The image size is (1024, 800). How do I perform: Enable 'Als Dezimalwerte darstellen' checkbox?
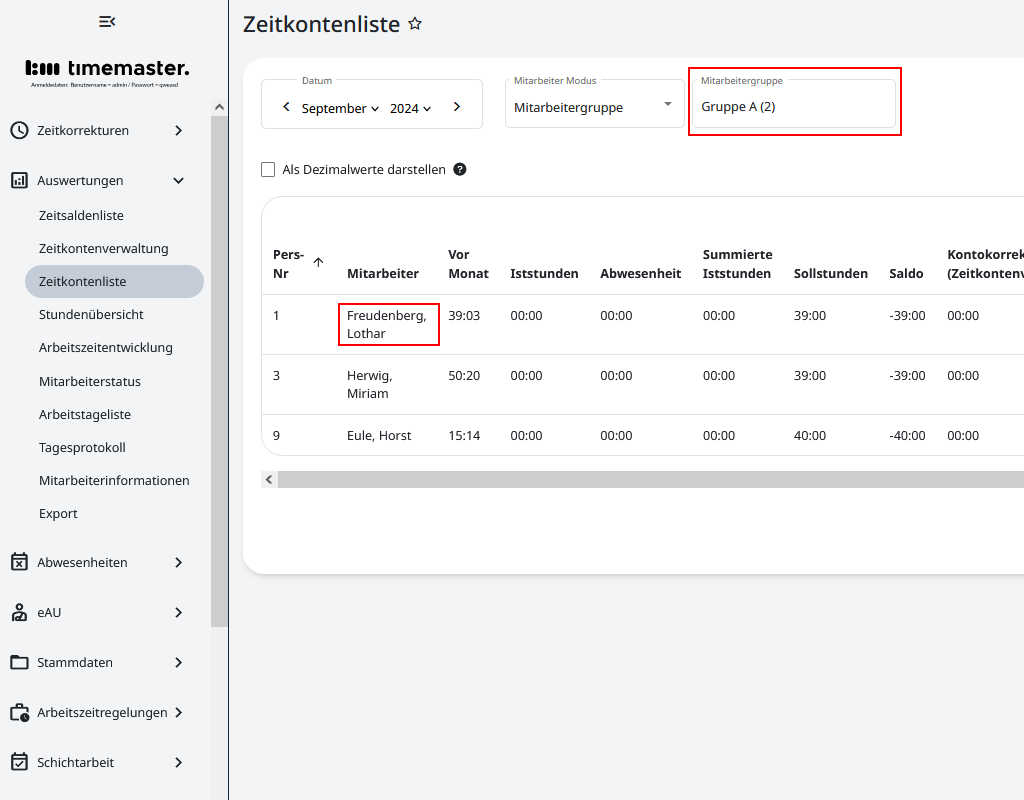pos(268,170)
